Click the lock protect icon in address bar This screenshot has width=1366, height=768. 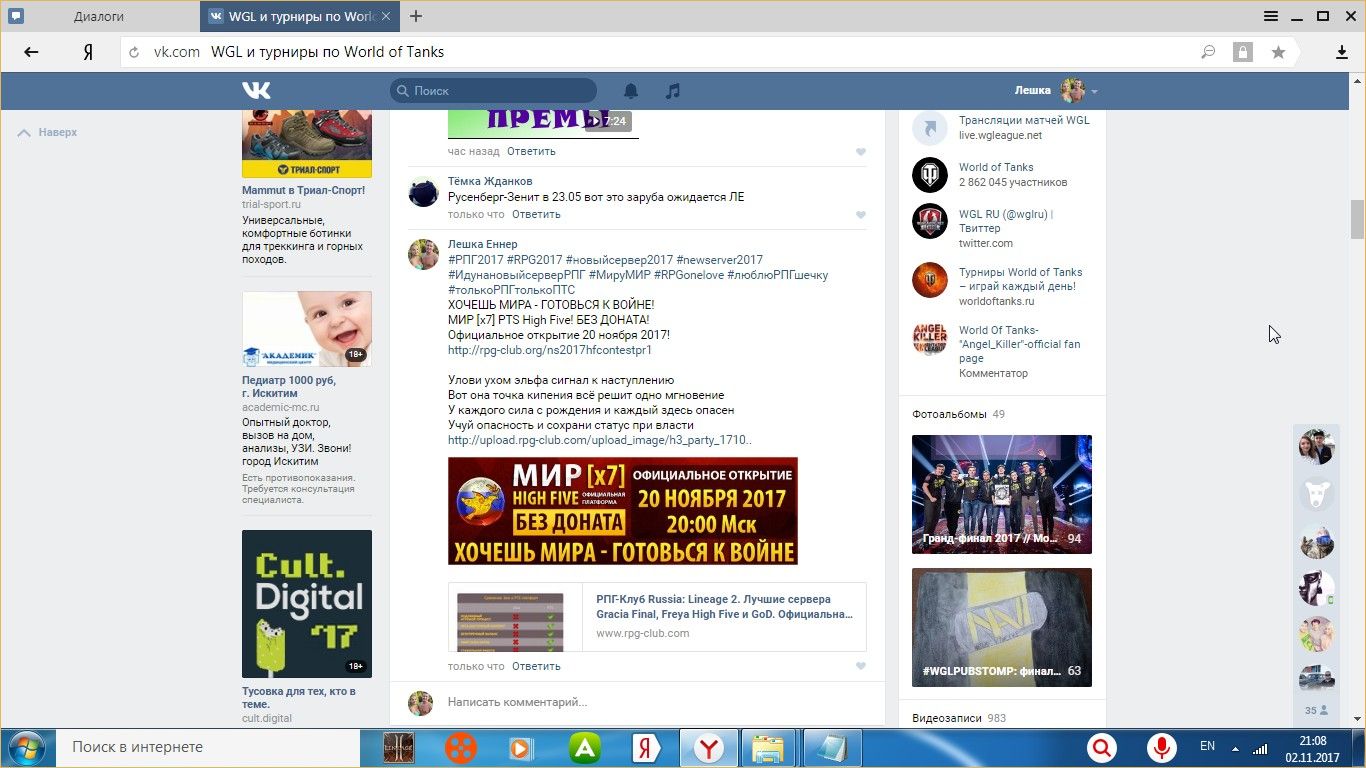(1242, 52)
